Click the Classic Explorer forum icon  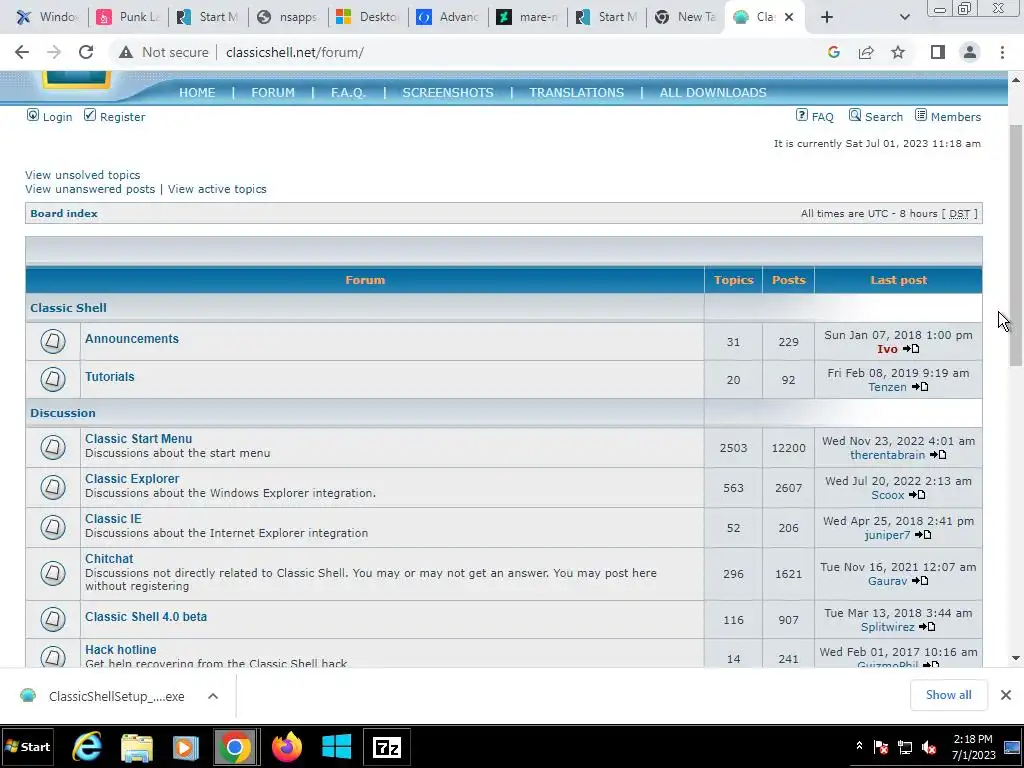tap(53, 487)
